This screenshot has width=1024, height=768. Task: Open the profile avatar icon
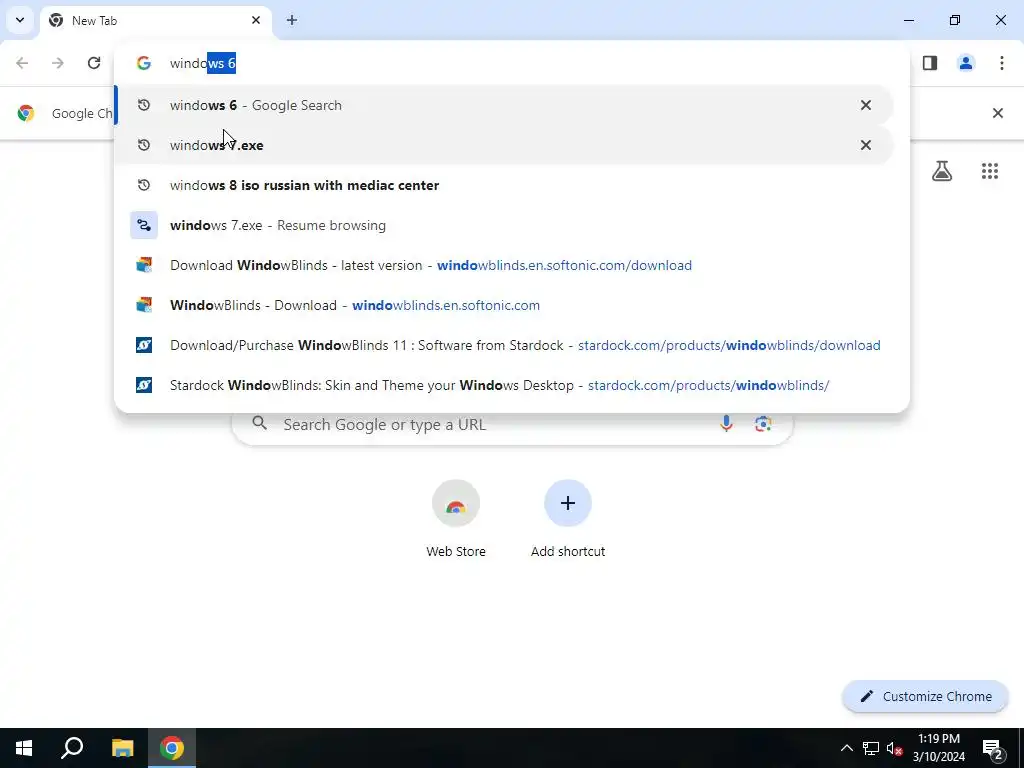pyautogui.click(x=966, y=63)
